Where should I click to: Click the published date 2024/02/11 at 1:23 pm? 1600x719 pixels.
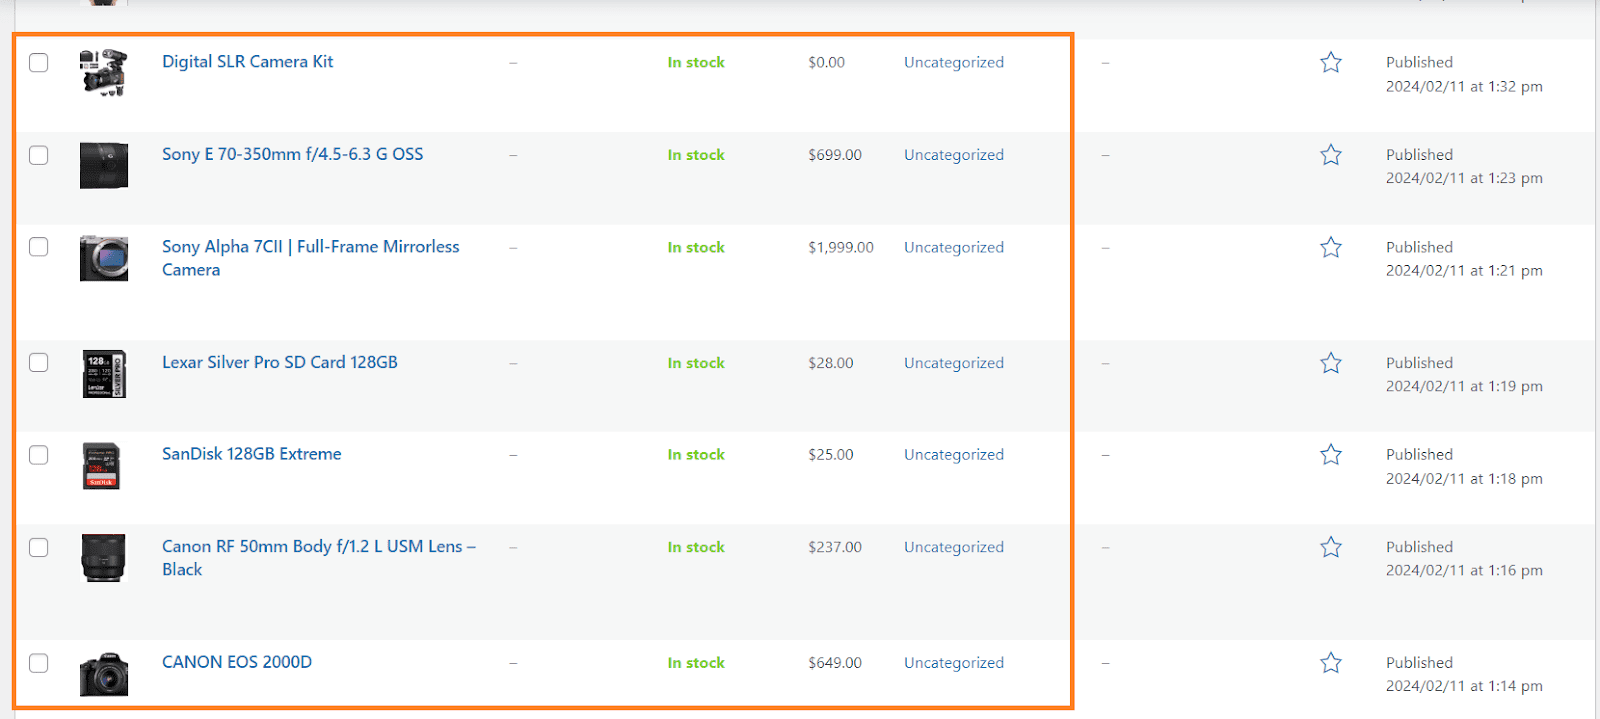click(x=1464, y=178)
